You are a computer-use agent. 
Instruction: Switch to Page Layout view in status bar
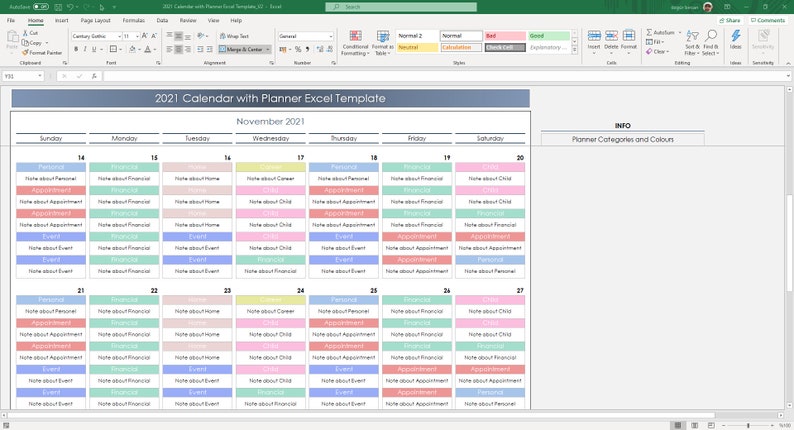pos(695,425)
